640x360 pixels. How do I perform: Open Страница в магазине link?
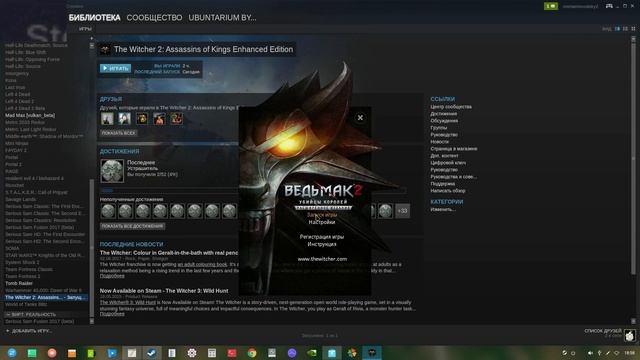(x=453, y=149)
